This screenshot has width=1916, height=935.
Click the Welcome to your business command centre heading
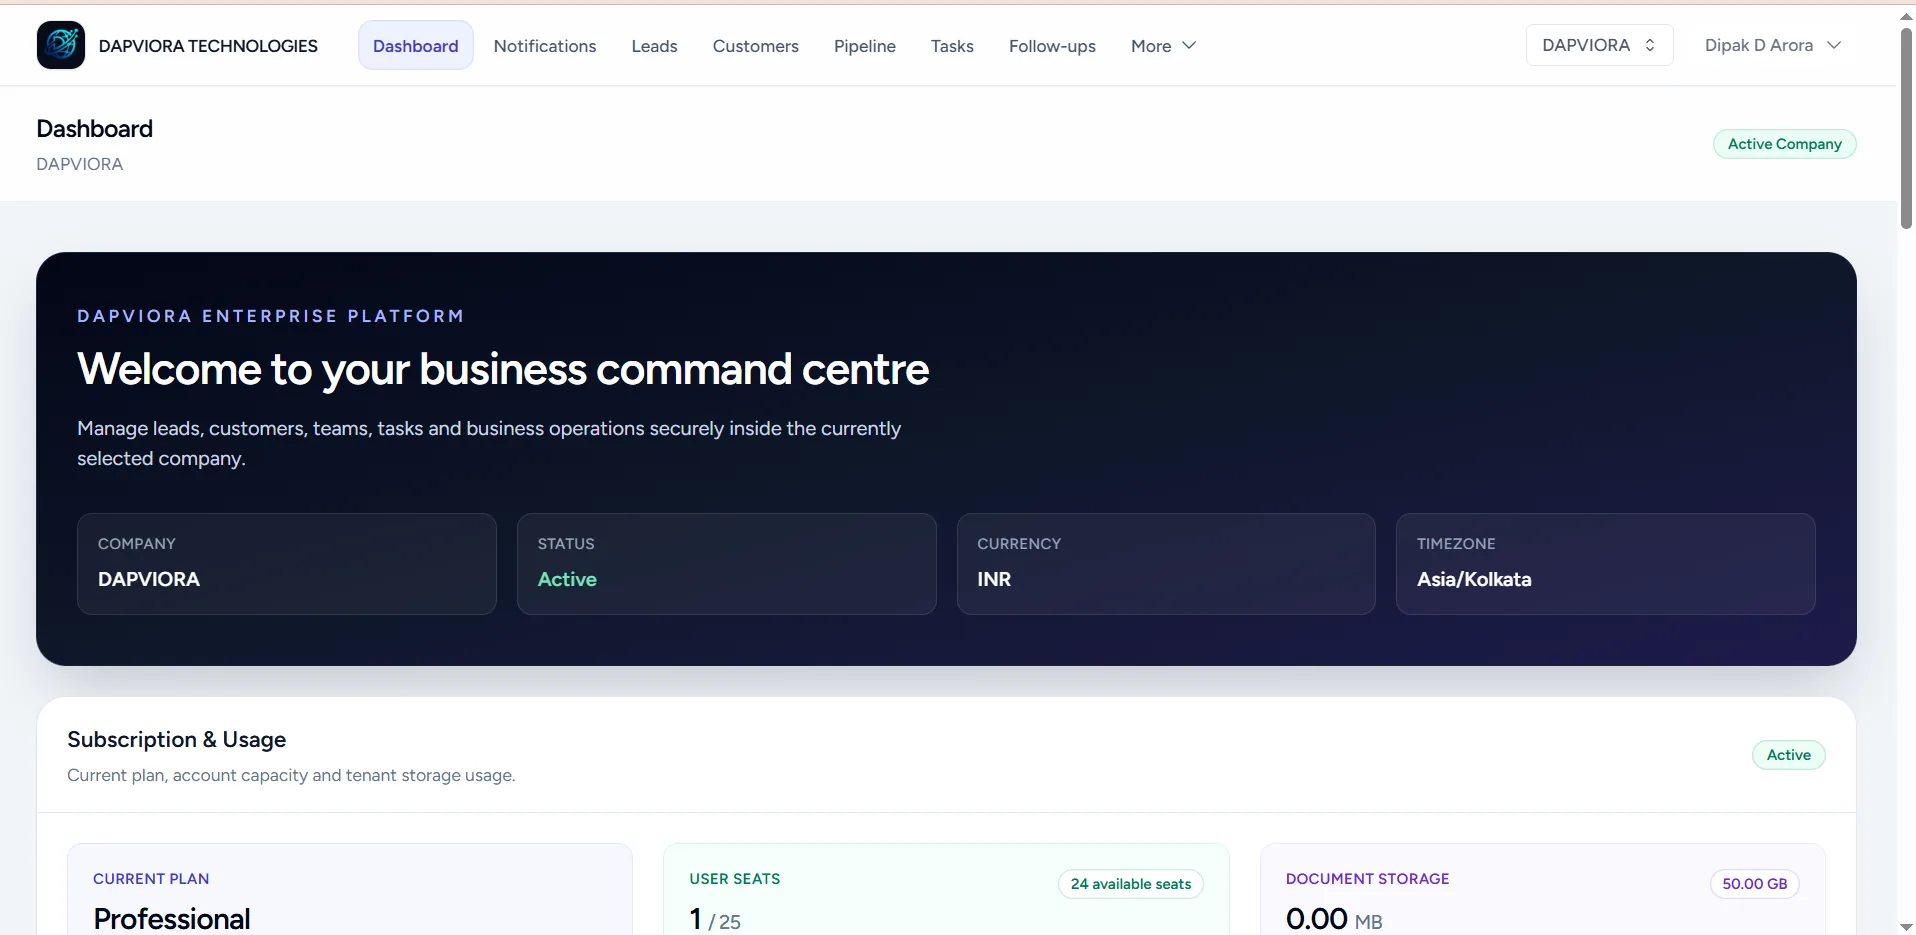coord(503,369)
